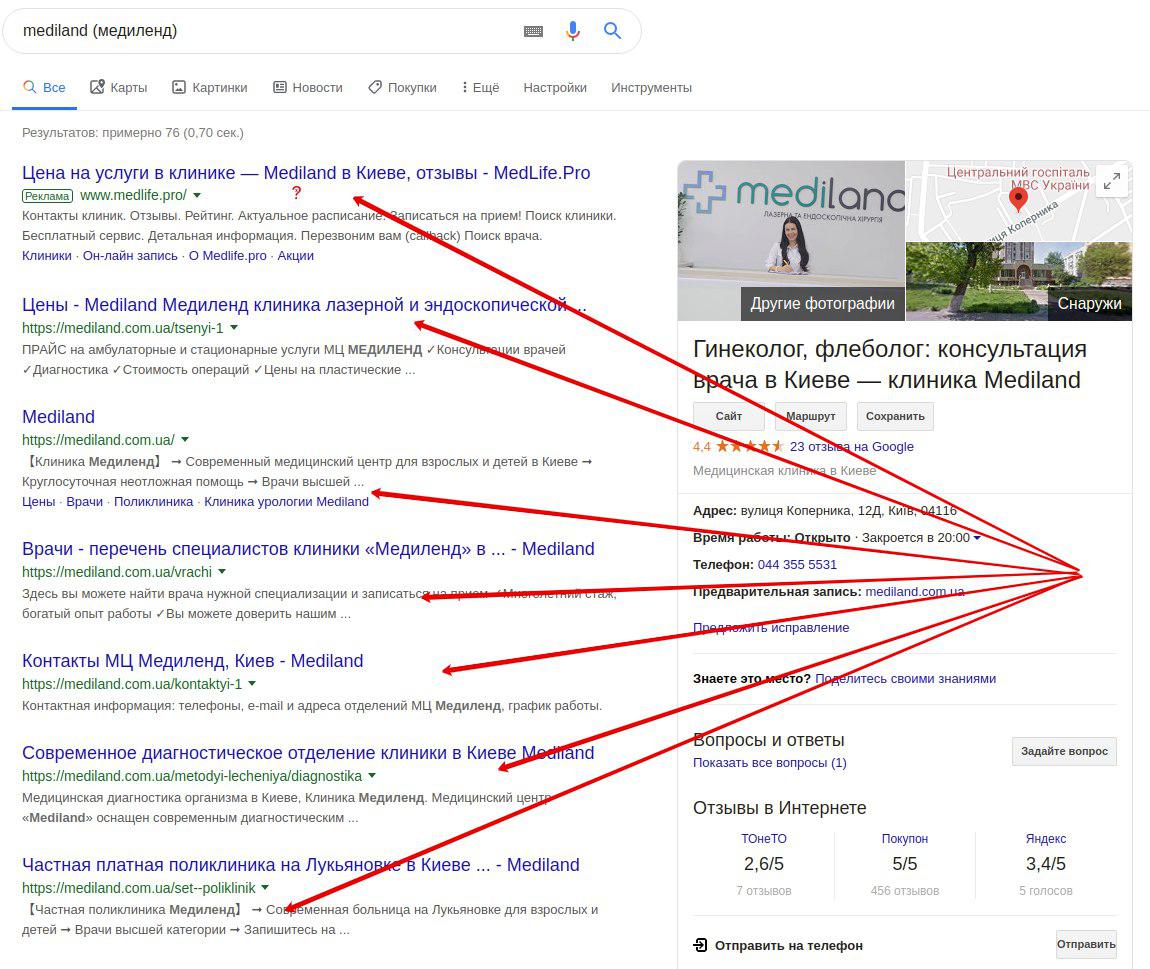
Task: Click Предложить исправление link
Action: [771, 628]
